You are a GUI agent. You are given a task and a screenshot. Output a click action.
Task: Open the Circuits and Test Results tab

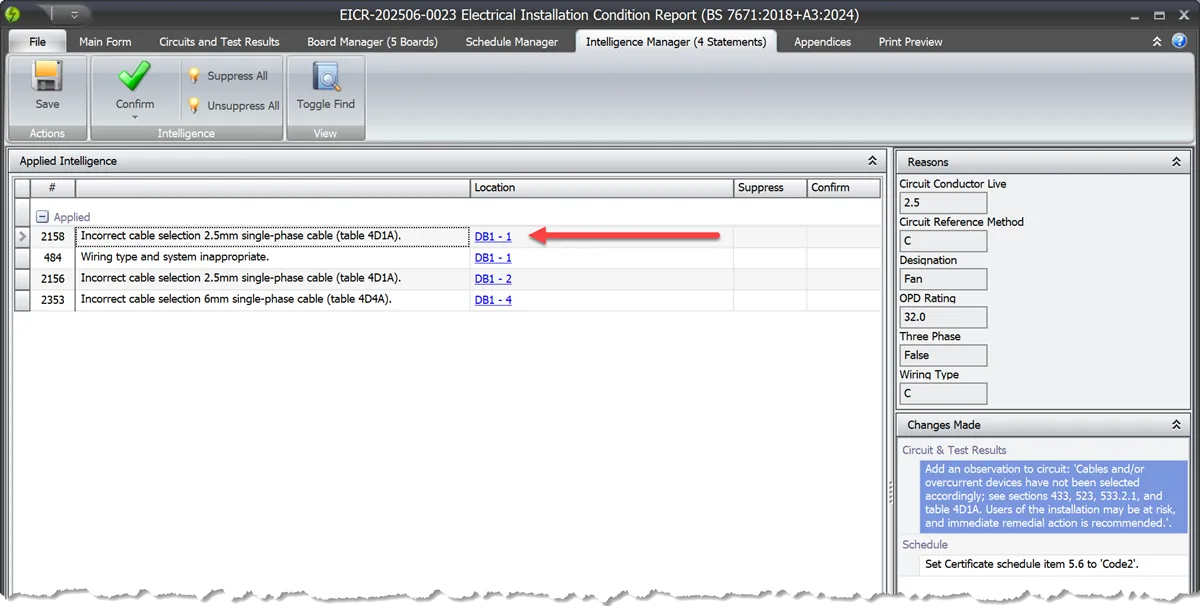point(219,41)
